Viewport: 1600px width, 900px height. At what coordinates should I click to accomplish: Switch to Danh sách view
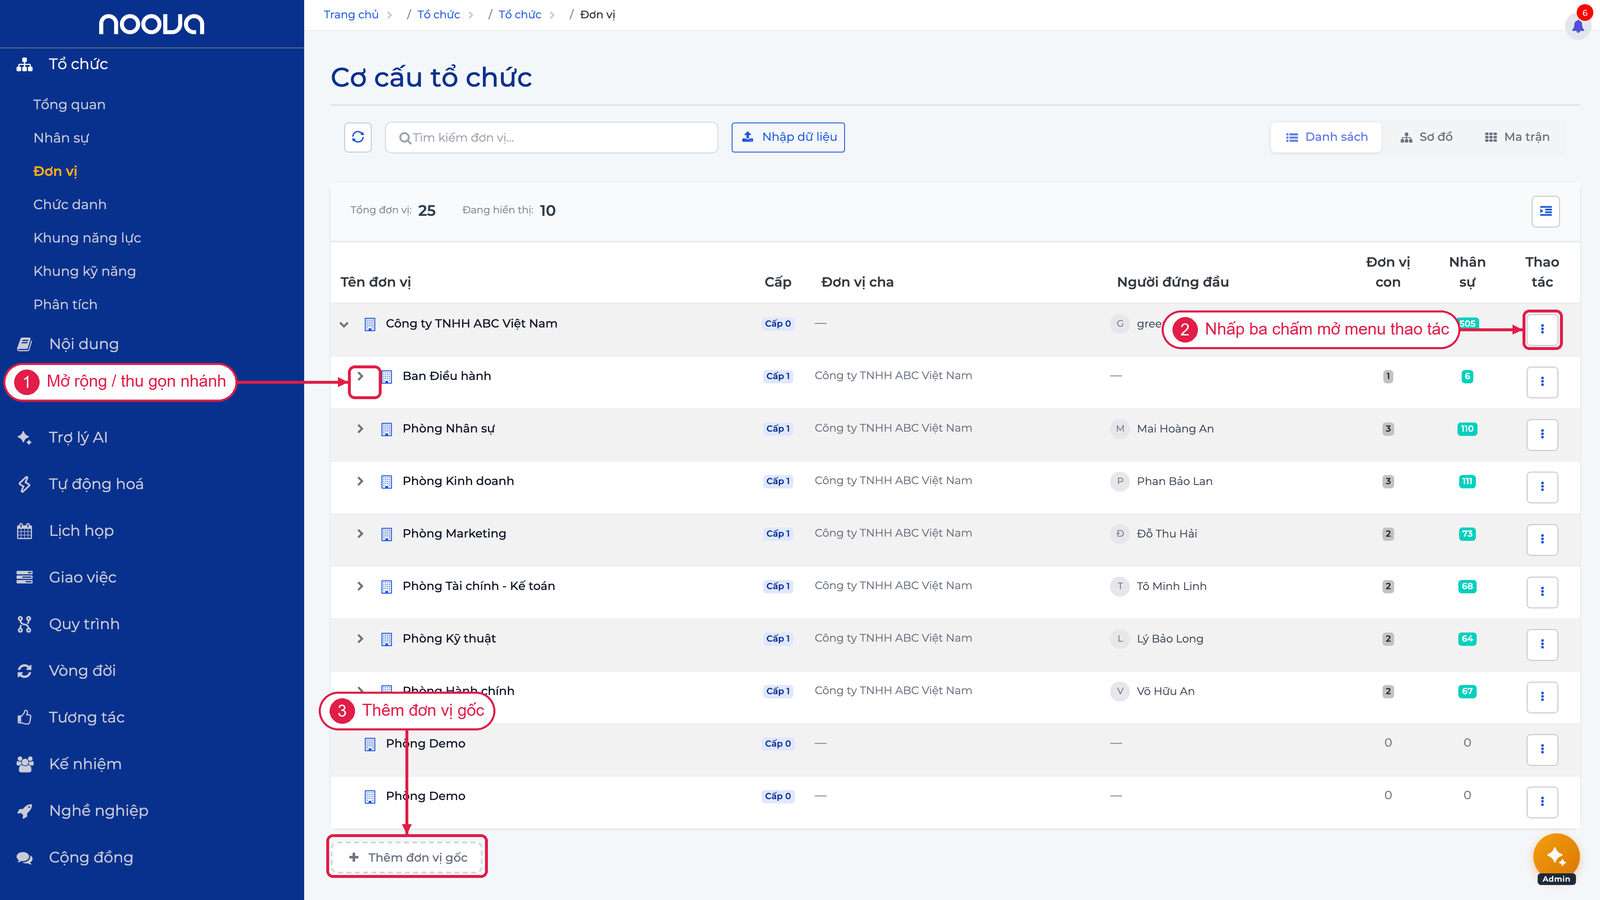1326,137
